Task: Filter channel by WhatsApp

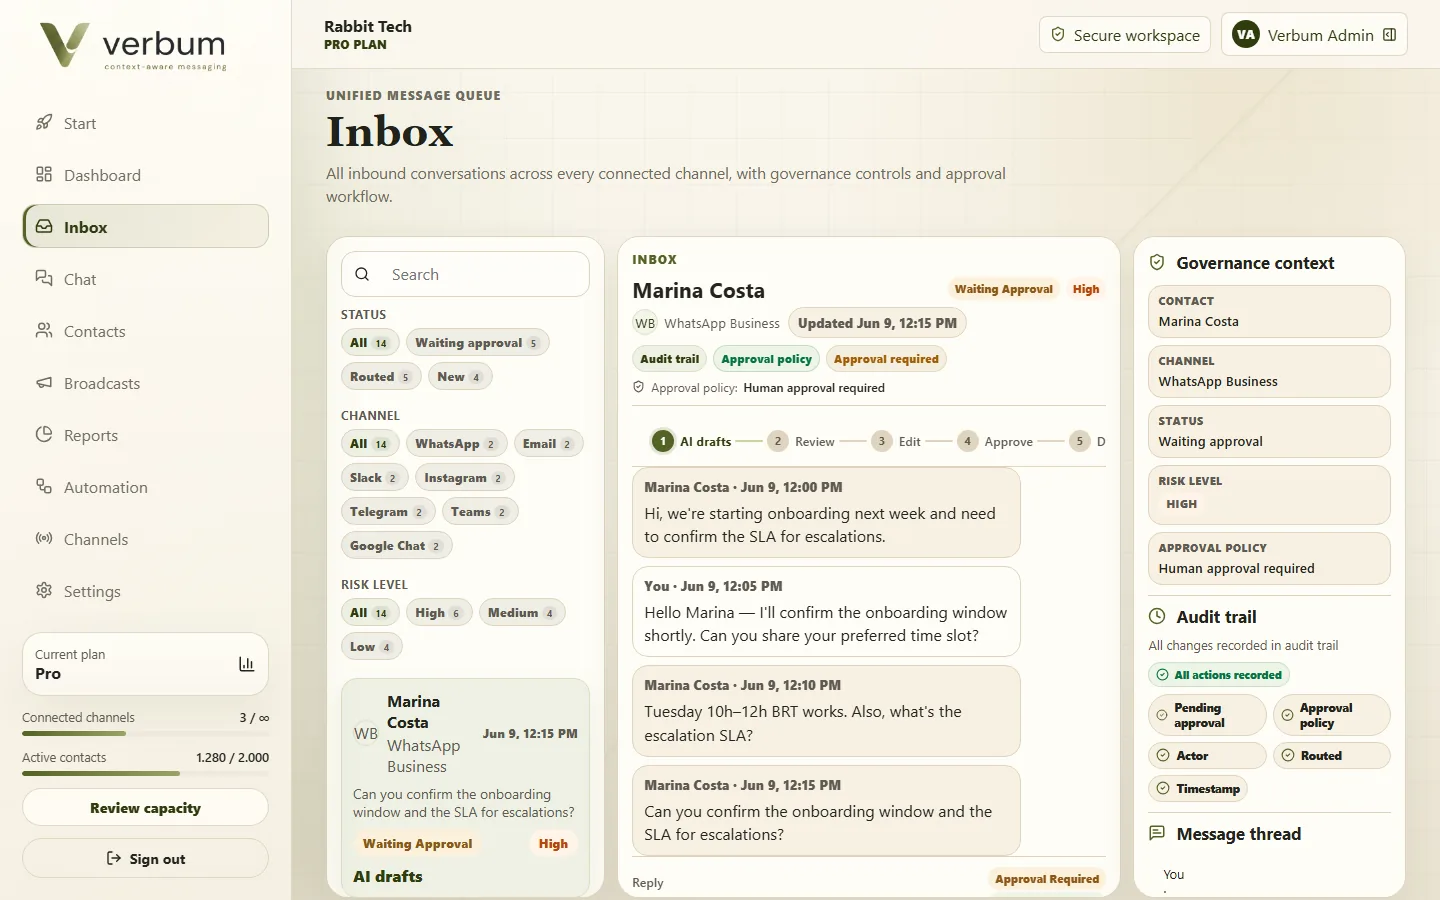Action: pyautogui.click(x=456, y=444)
